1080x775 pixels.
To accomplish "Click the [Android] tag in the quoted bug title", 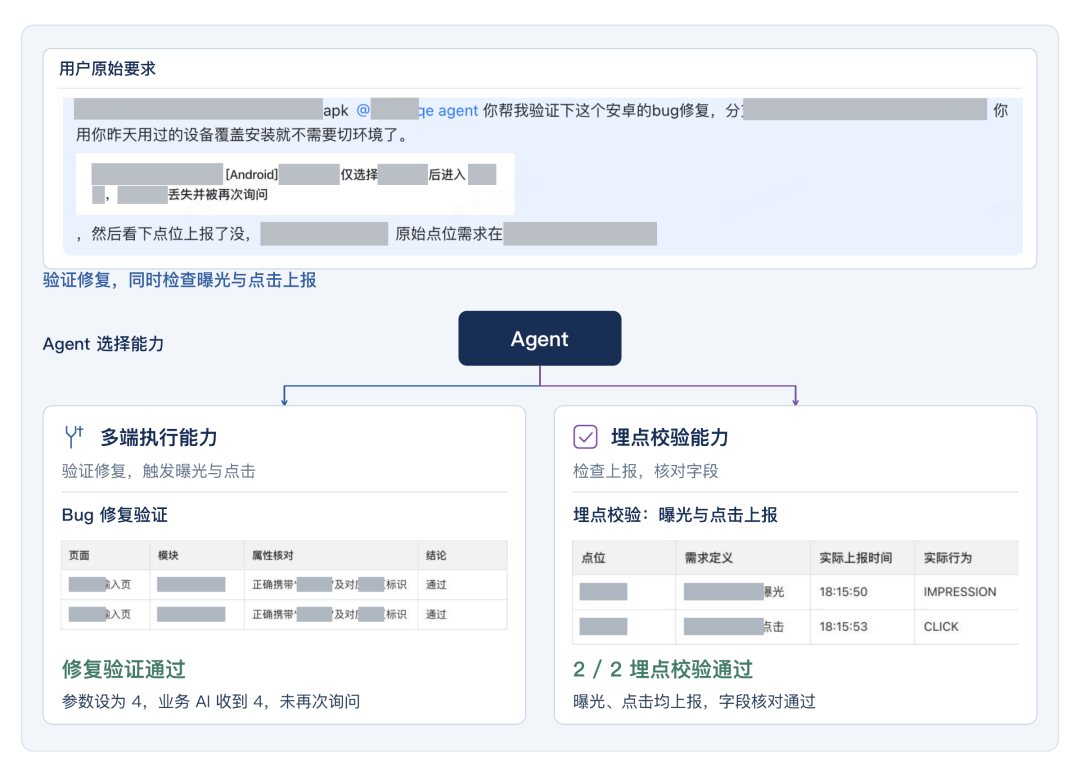I will 252,175.
